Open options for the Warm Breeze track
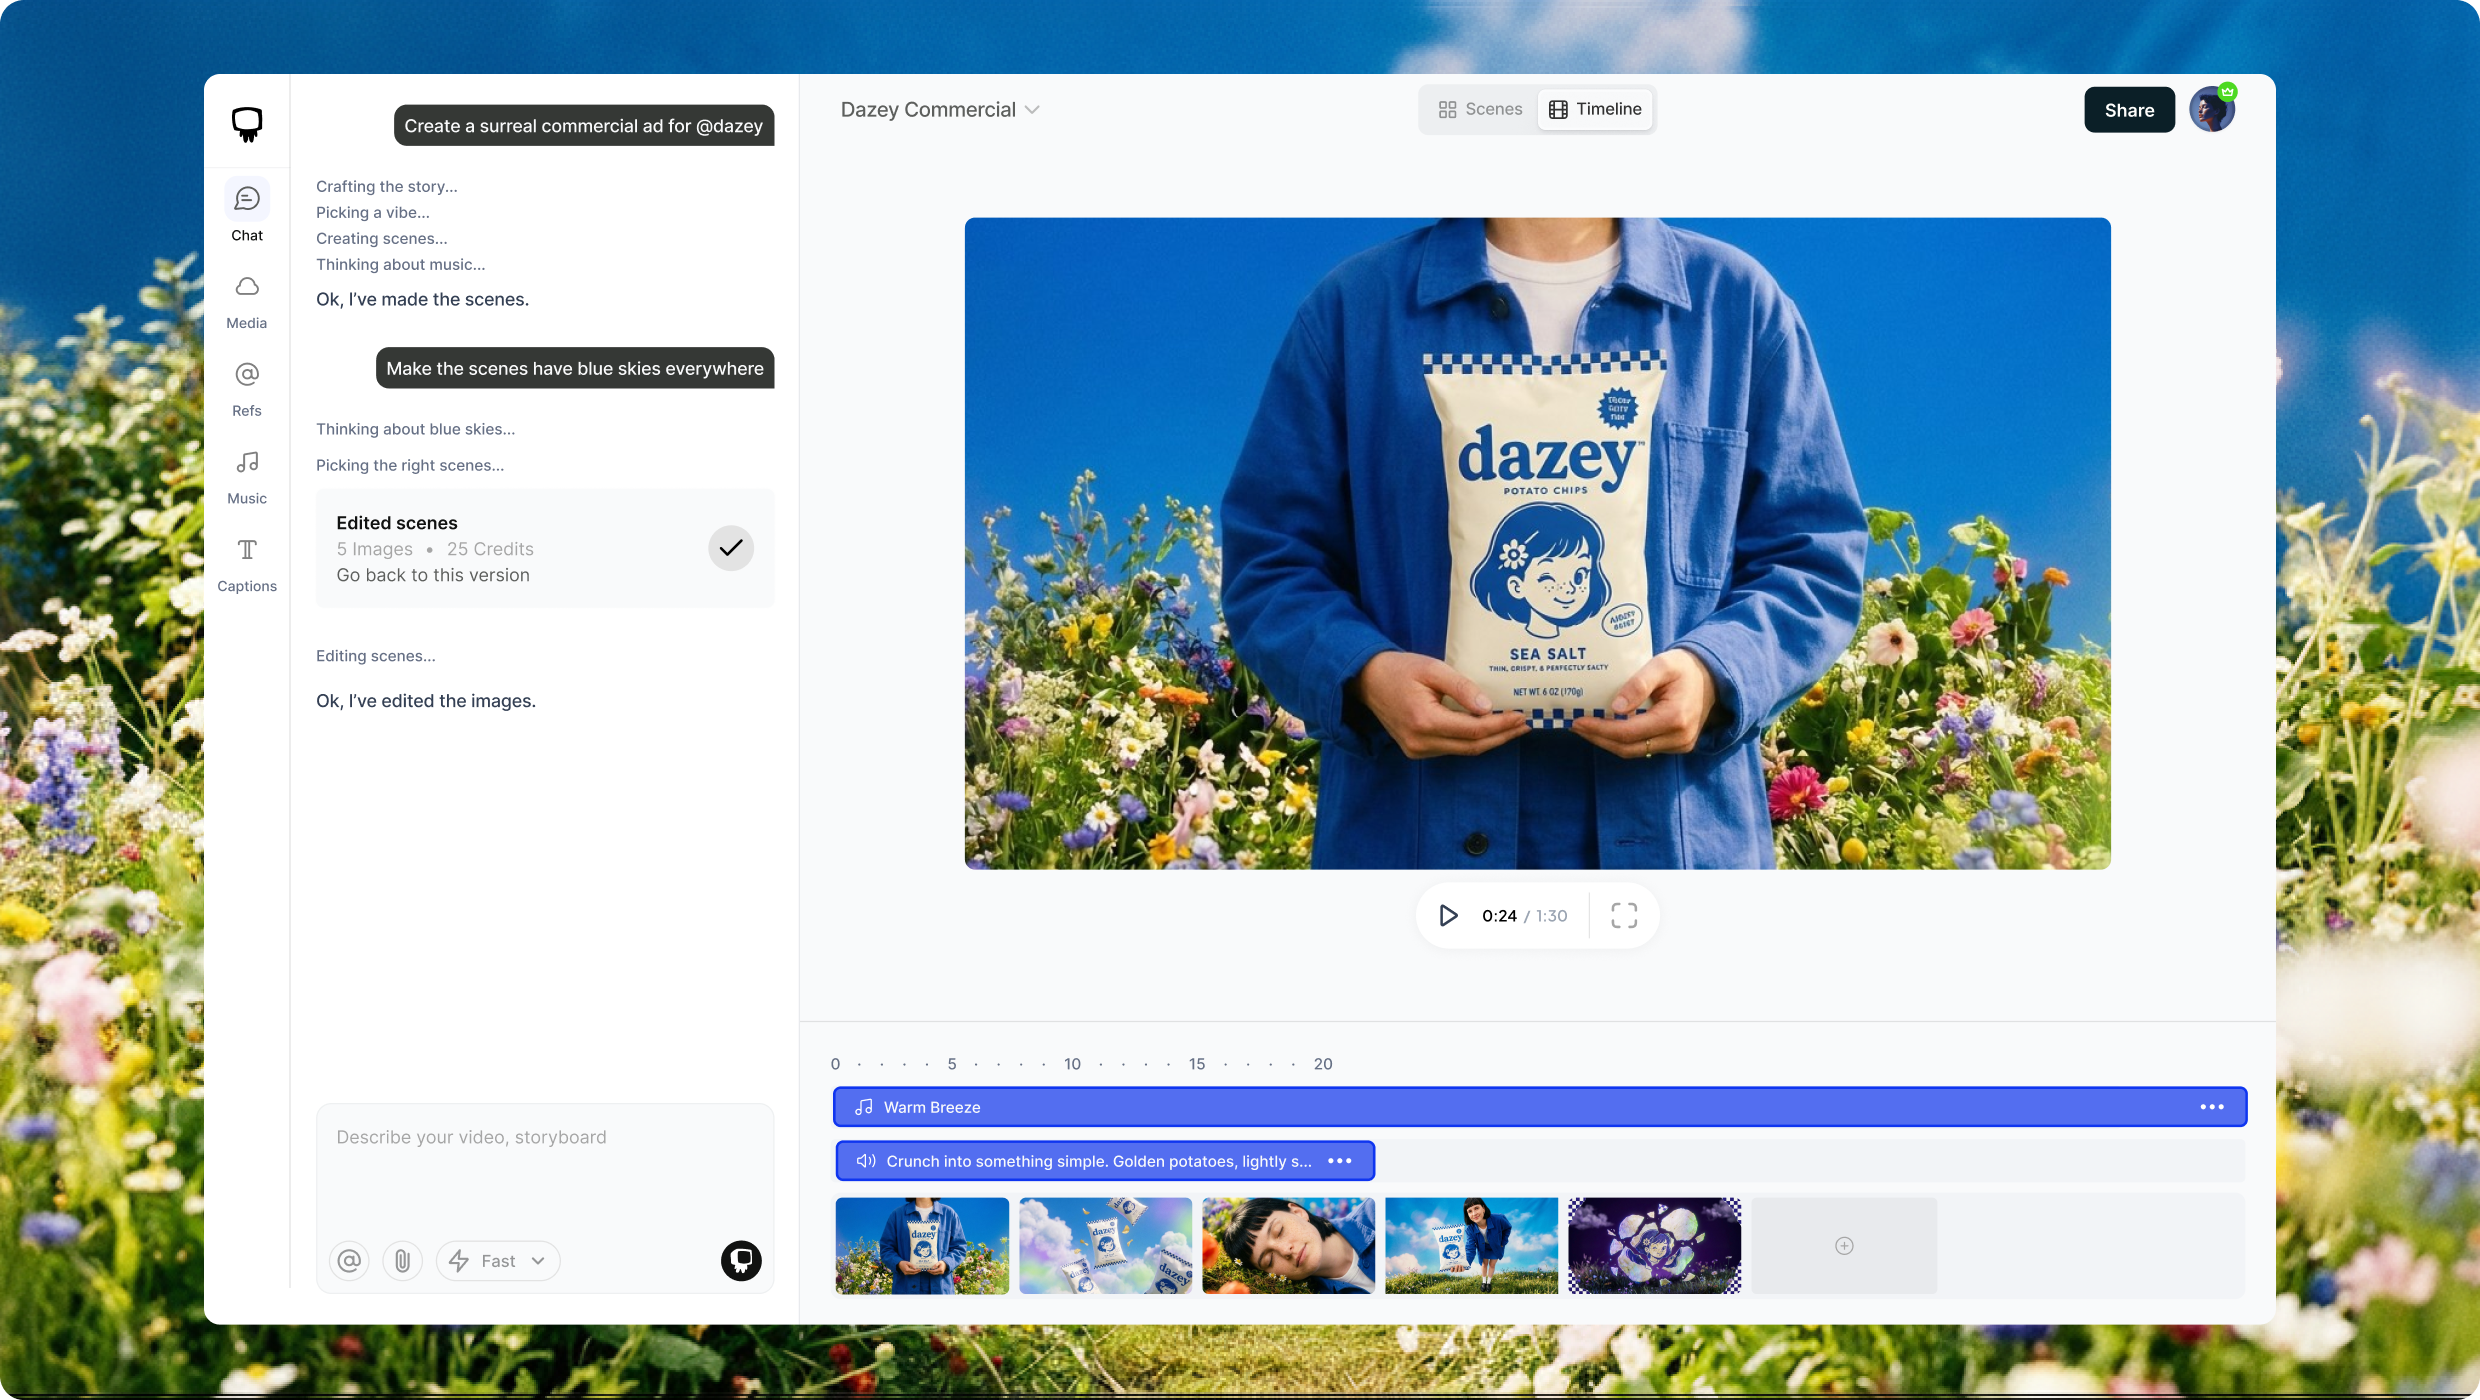Image resolution: width=2480 pixels, height=1400 pixels. tap(2212, 1107)
